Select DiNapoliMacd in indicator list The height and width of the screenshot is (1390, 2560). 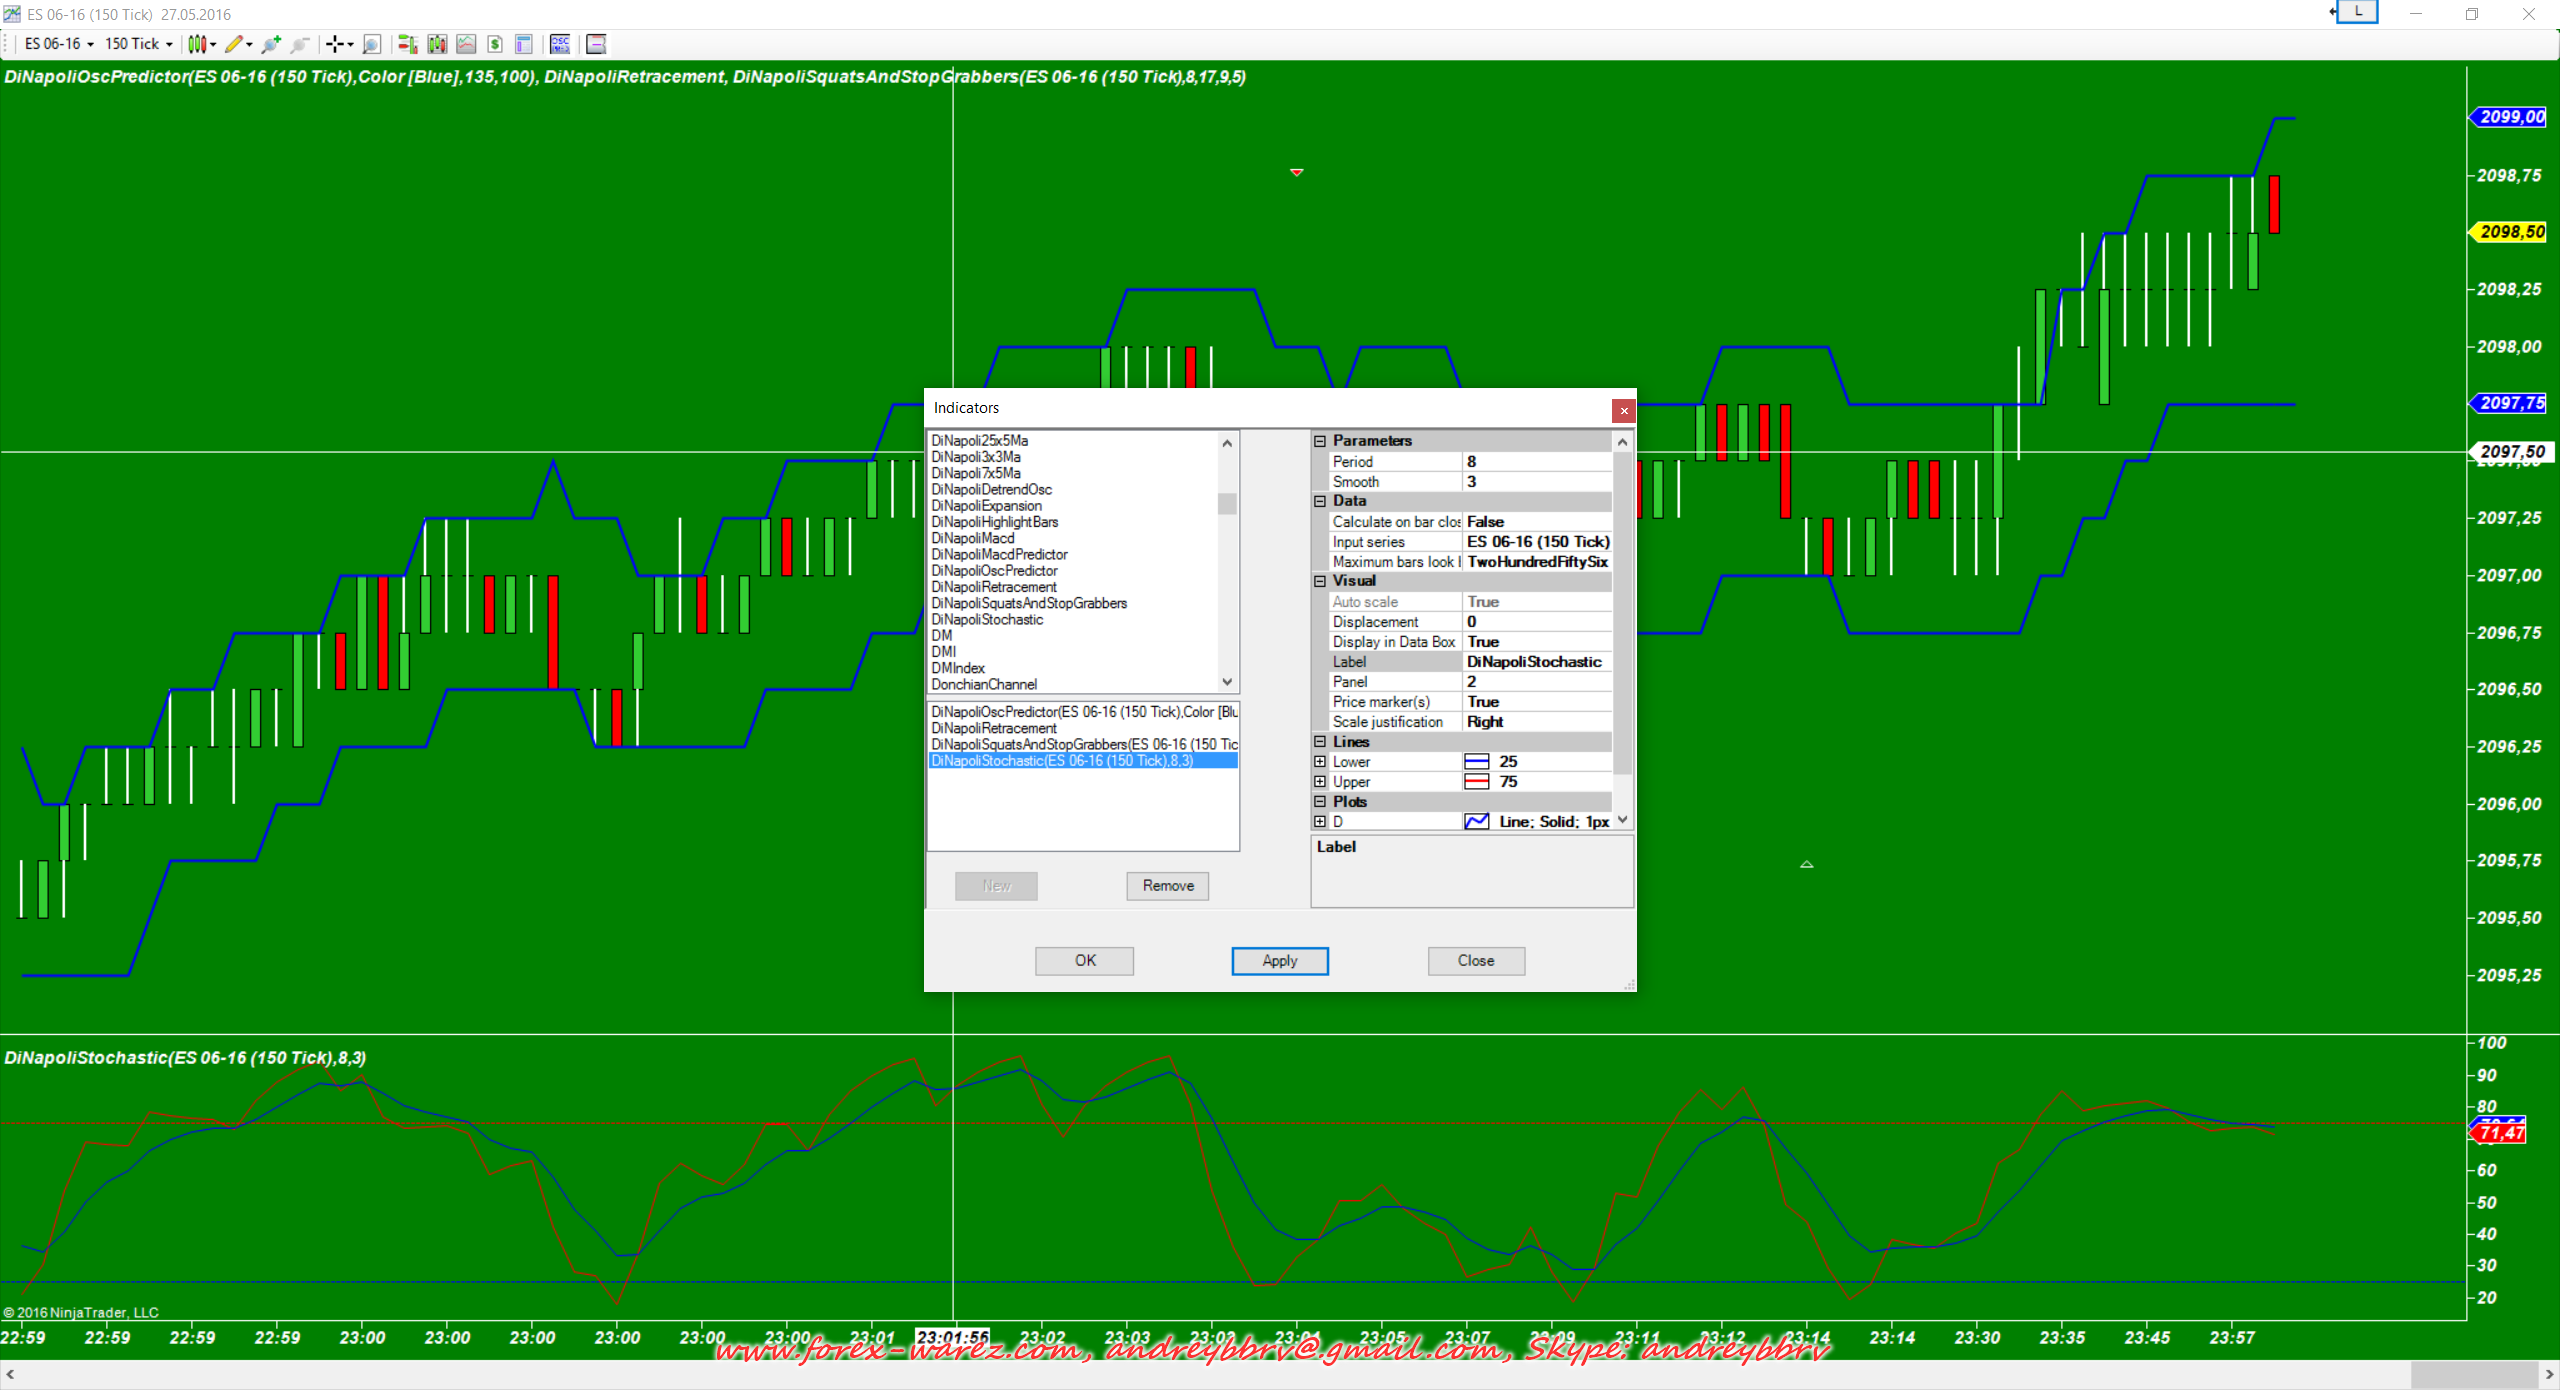pyautogui.click(x=972, y=538)
